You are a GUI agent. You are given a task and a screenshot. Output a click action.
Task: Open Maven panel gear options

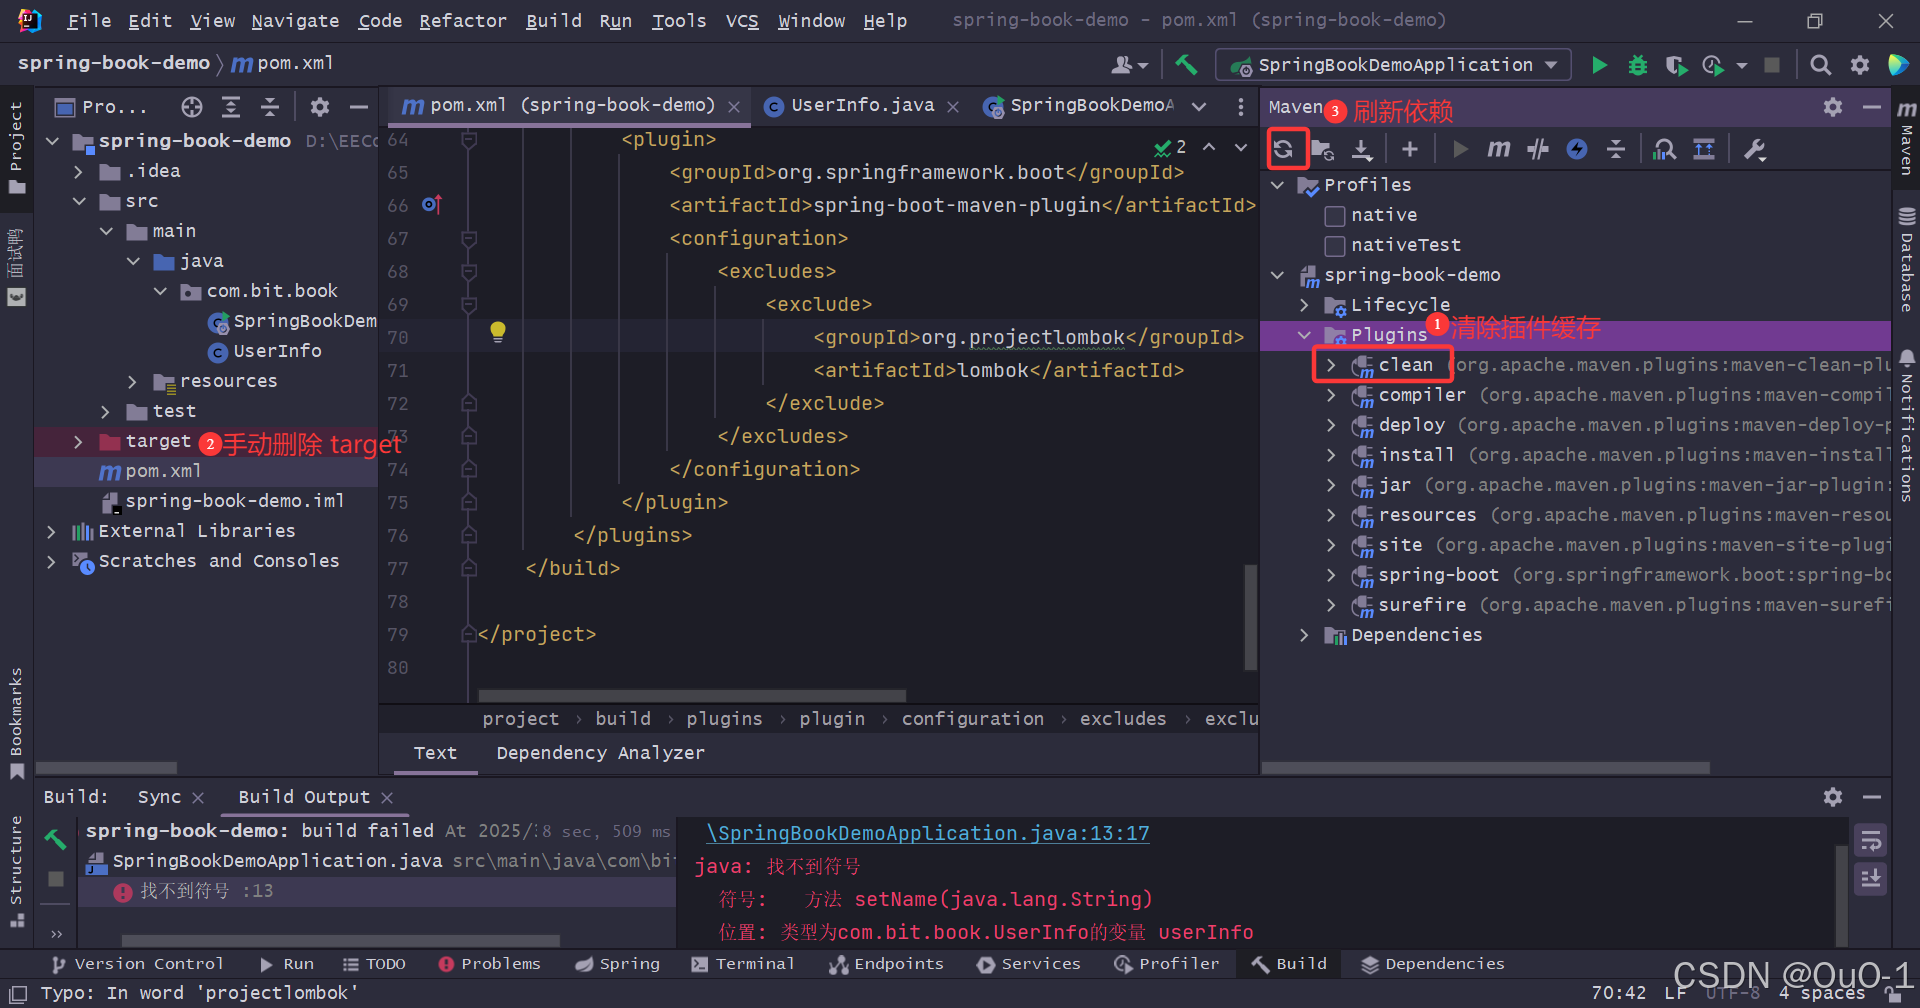tap(1833, 107)
